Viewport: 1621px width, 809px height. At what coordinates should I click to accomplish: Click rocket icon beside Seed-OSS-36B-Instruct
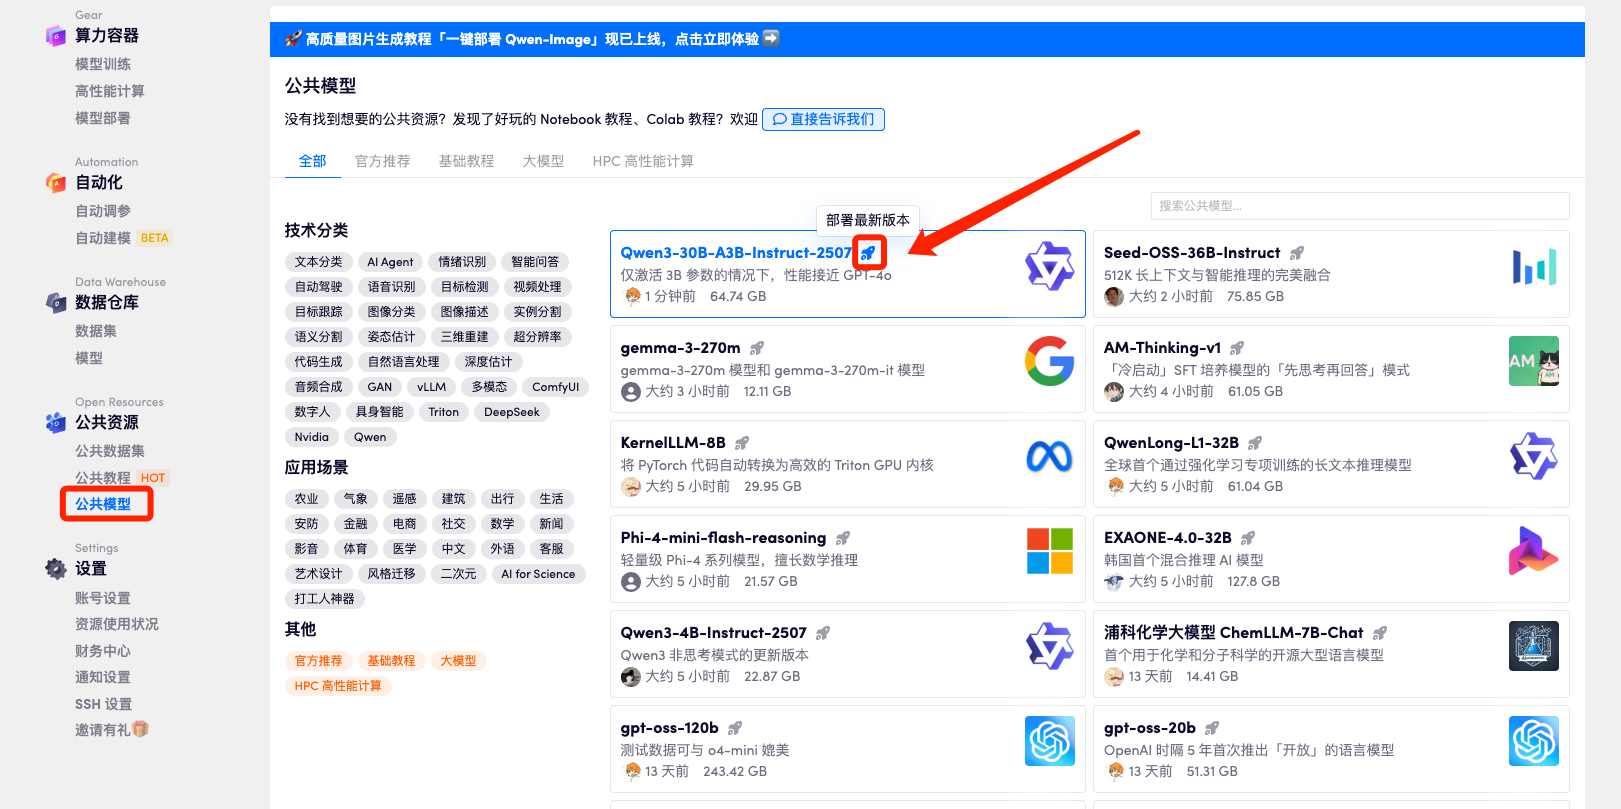tap(1297, 253)
